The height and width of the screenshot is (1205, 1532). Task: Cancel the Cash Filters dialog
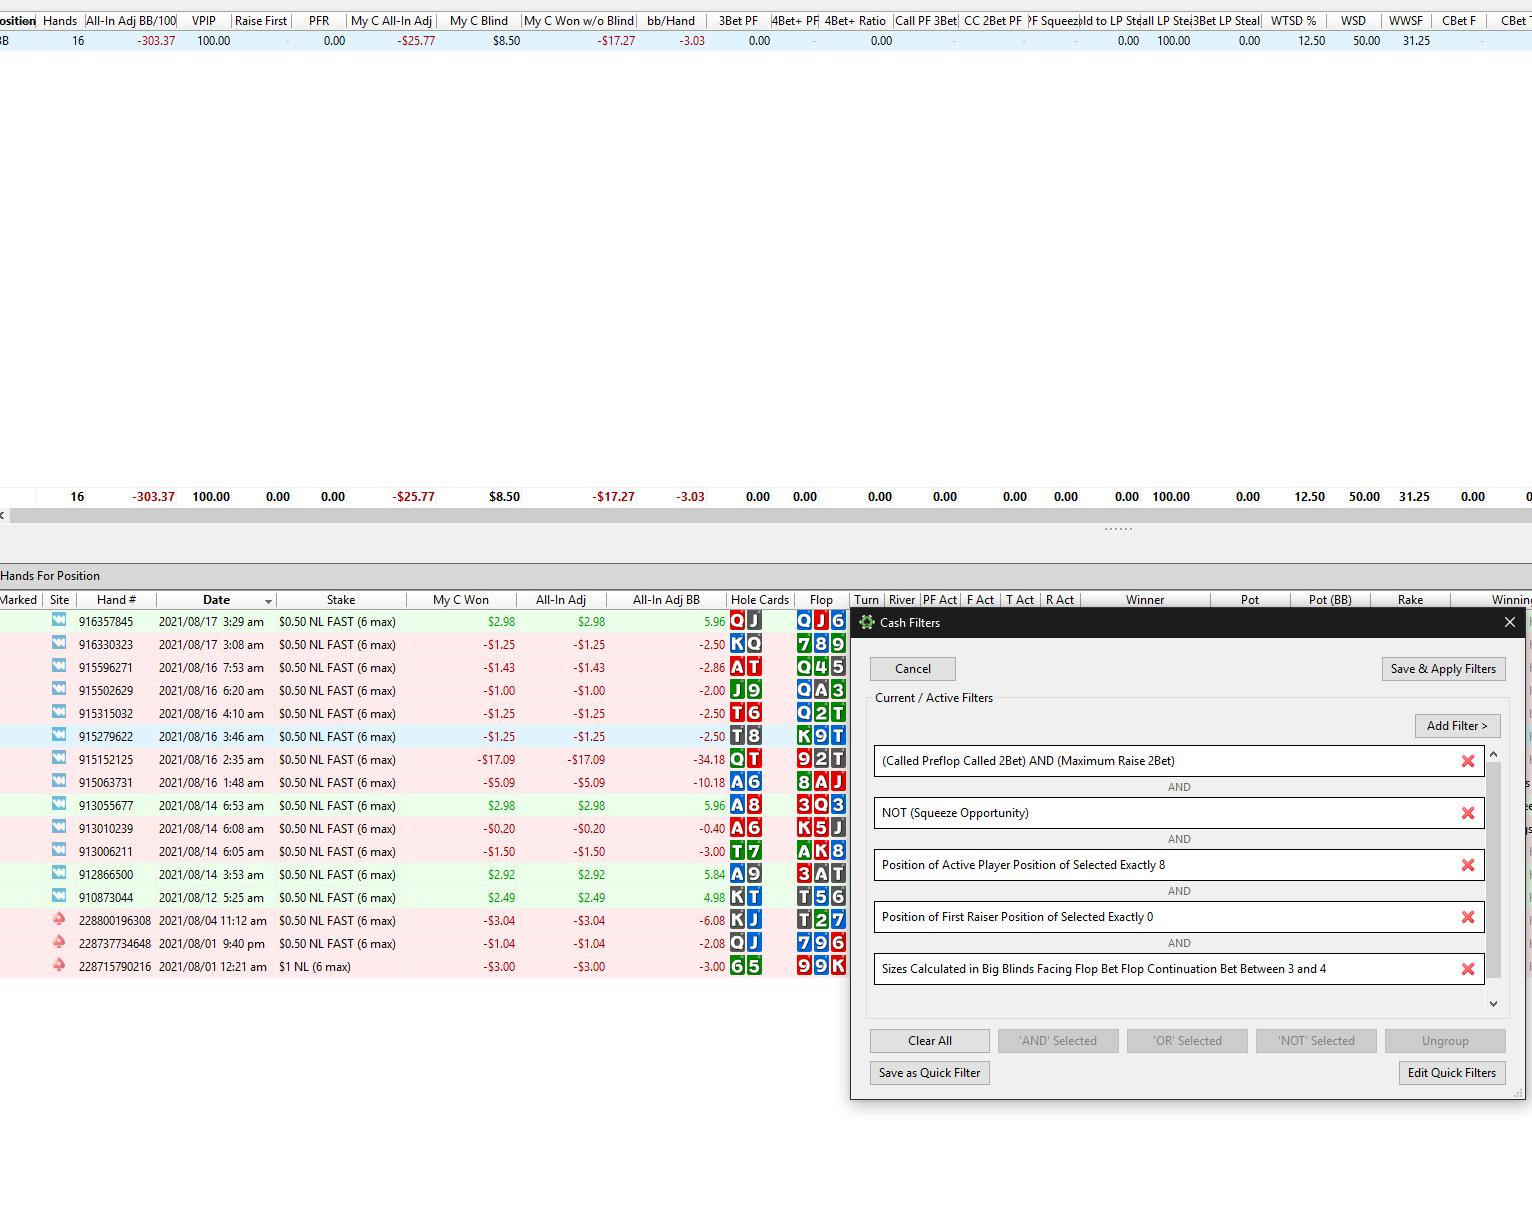pos(913,669)
